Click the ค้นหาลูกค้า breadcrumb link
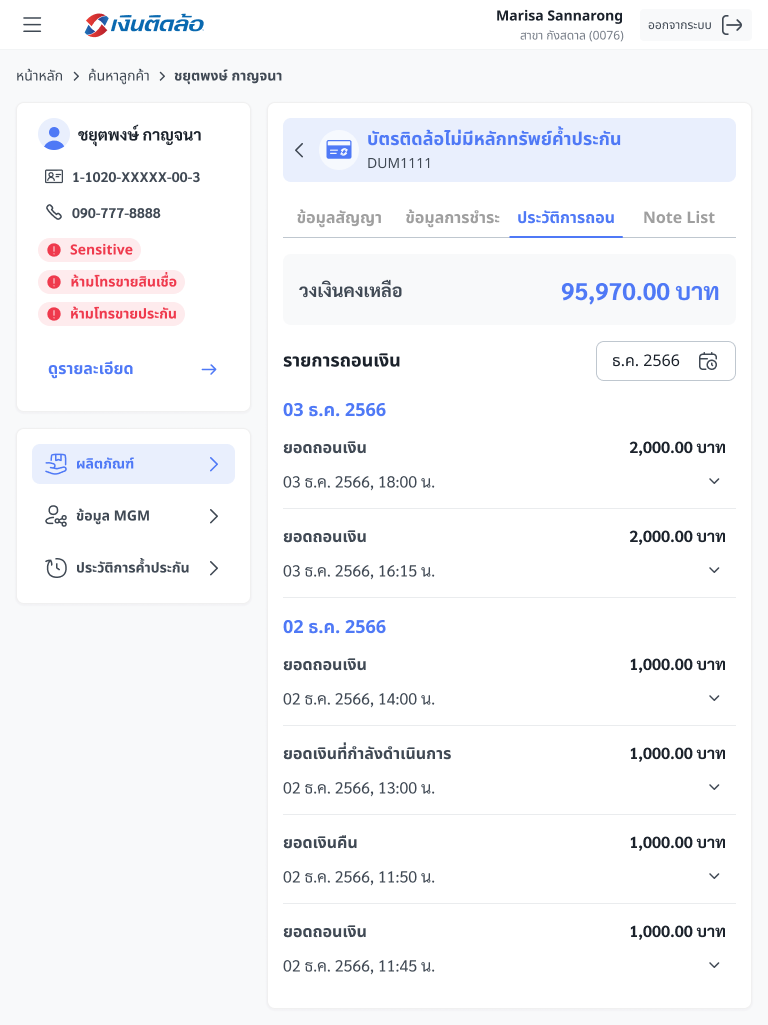The height and width of the screenshot is (1025, 768). 121,76
